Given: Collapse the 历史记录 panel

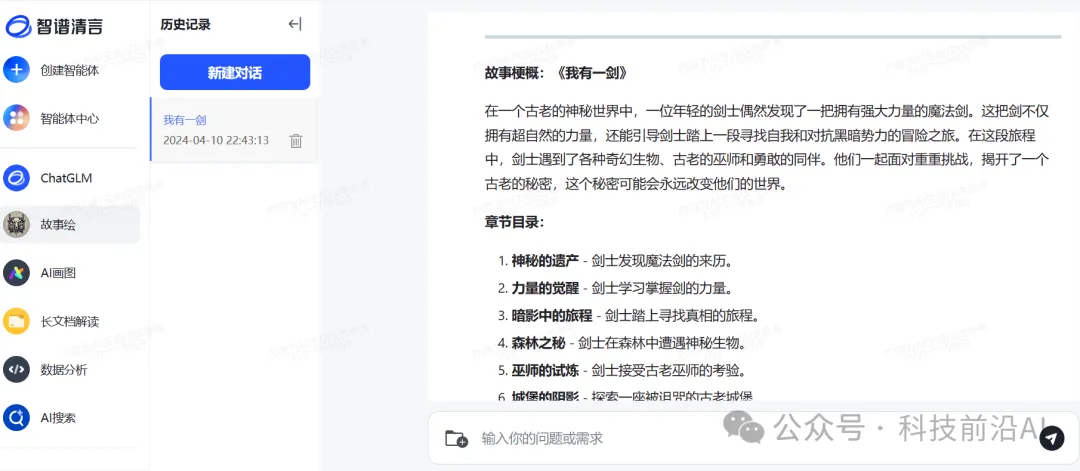Looking at the screenshot, I should click(x=295, y=24).
